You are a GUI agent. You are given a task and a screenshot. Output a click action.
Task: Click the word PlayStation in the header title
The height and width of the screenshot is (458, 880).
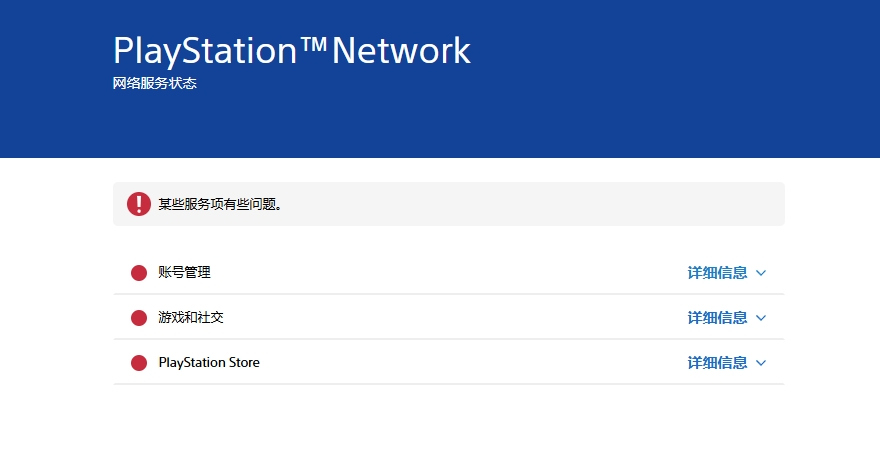205,50
